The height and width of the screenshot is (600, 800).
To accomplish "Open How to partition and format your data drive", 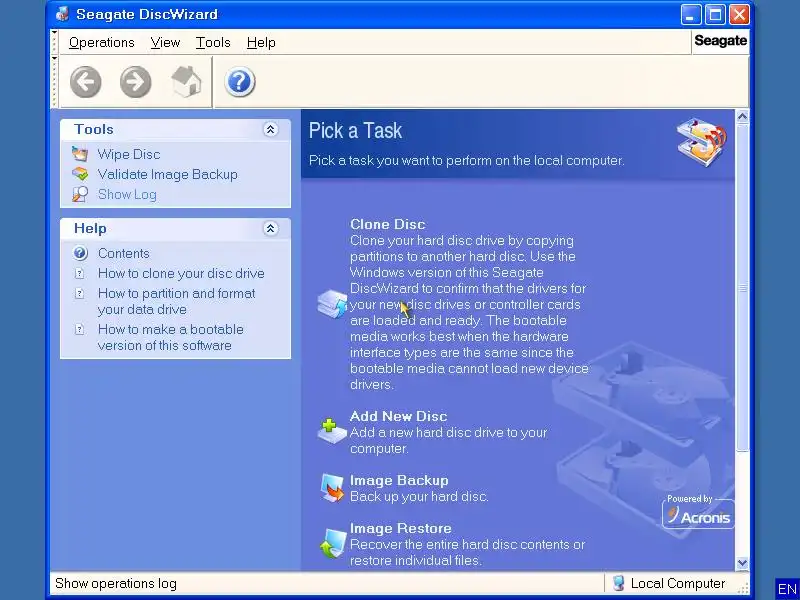I will click(177, 301).
